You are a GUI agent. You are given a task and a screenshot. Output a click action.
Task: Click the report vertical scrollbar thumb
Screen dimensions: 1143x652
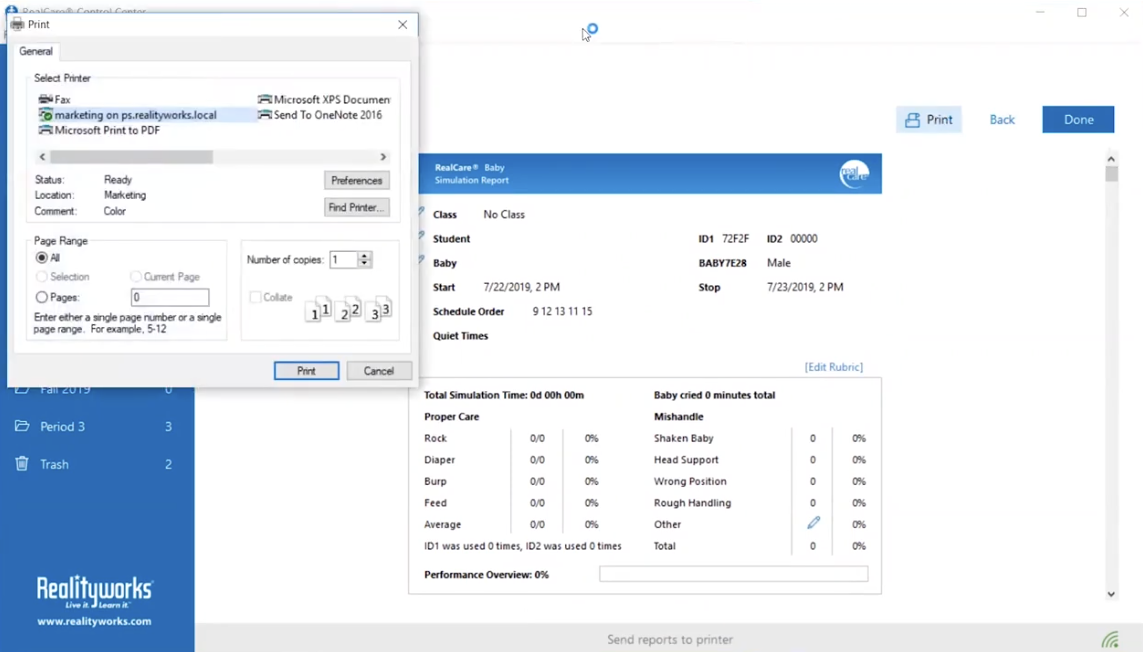click(1111, 174)
